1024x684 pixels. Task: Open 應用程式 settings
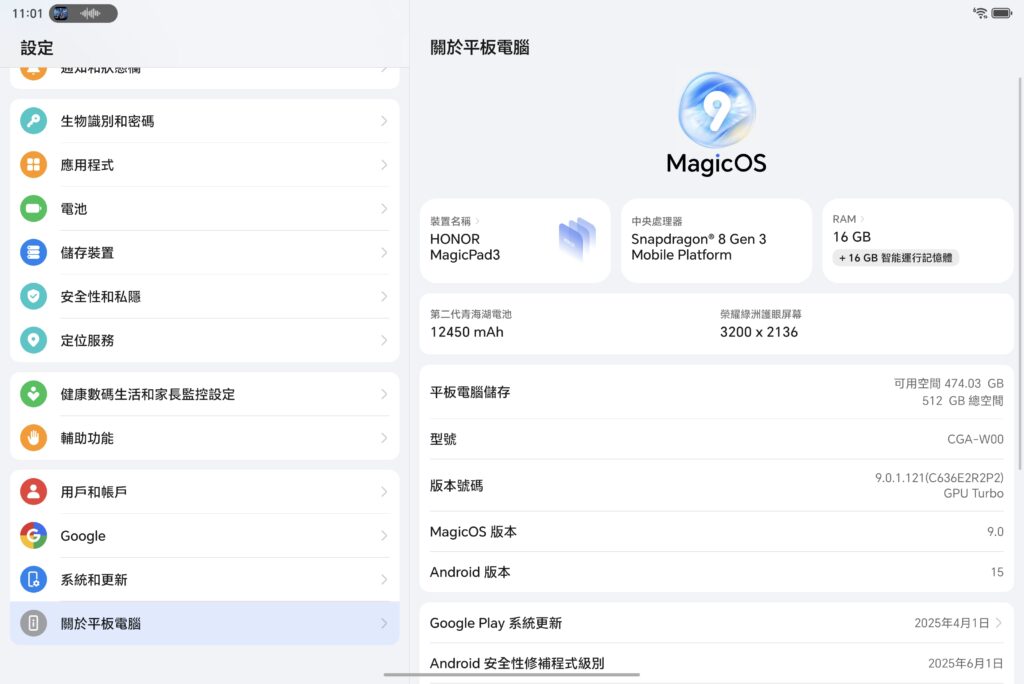pos(204,165)
